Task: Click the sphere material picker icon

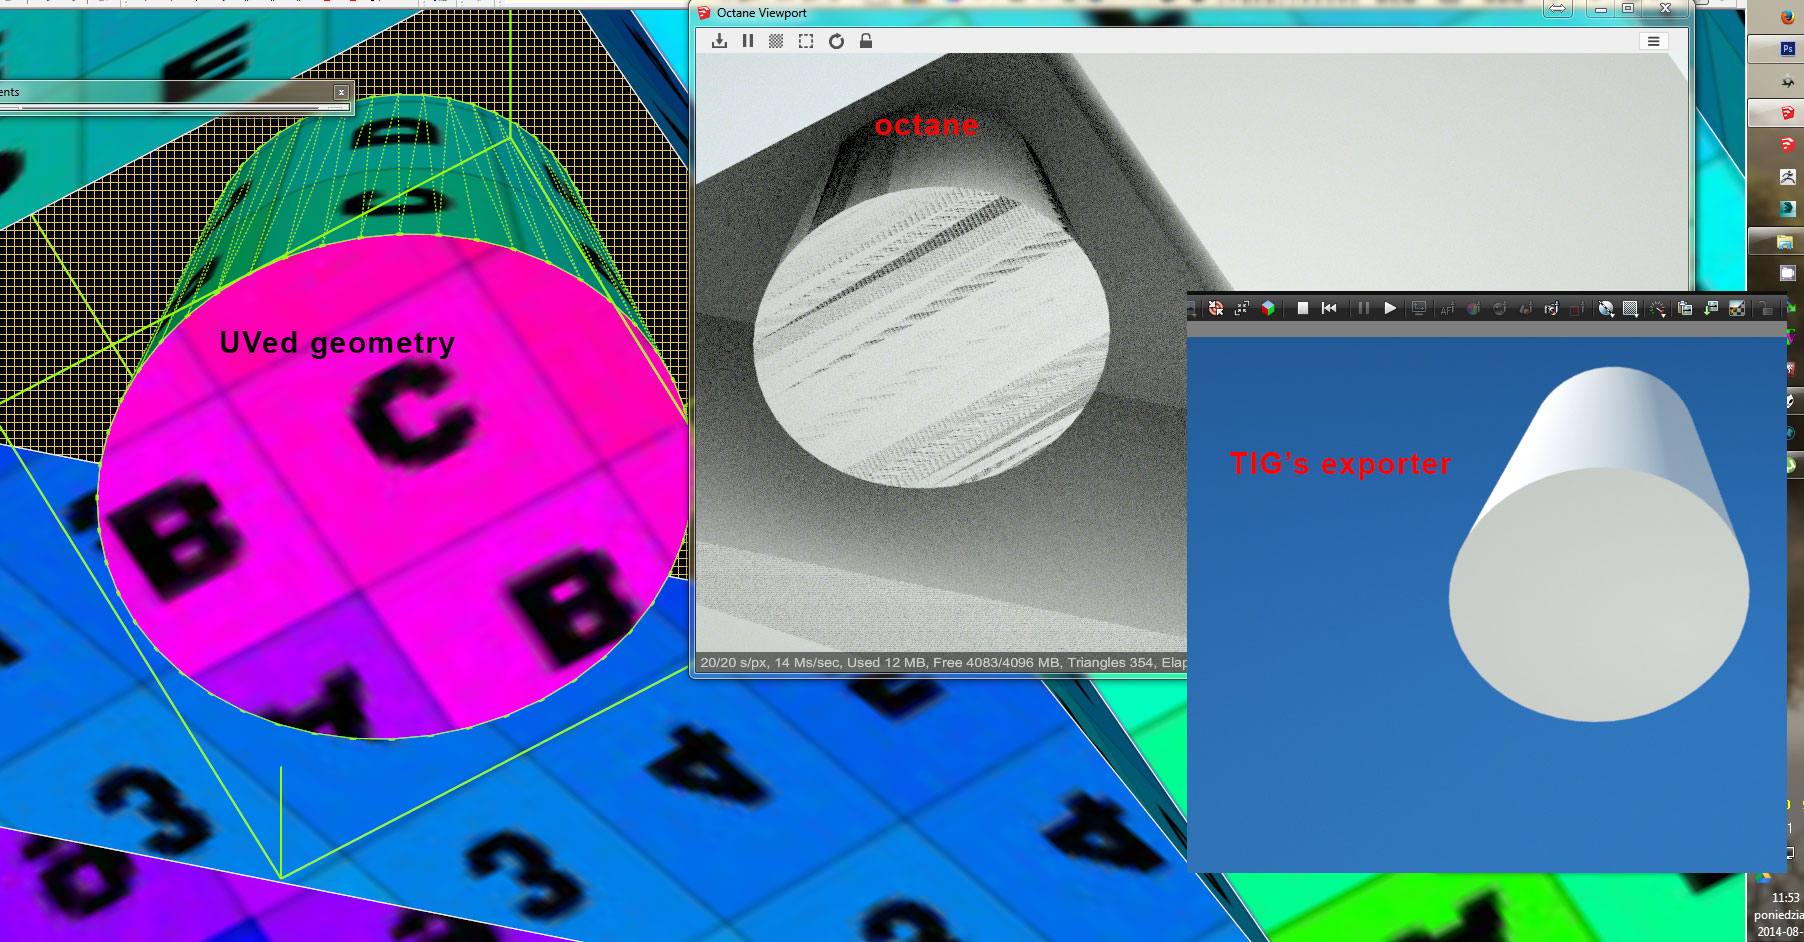Action: [1499, 309]
